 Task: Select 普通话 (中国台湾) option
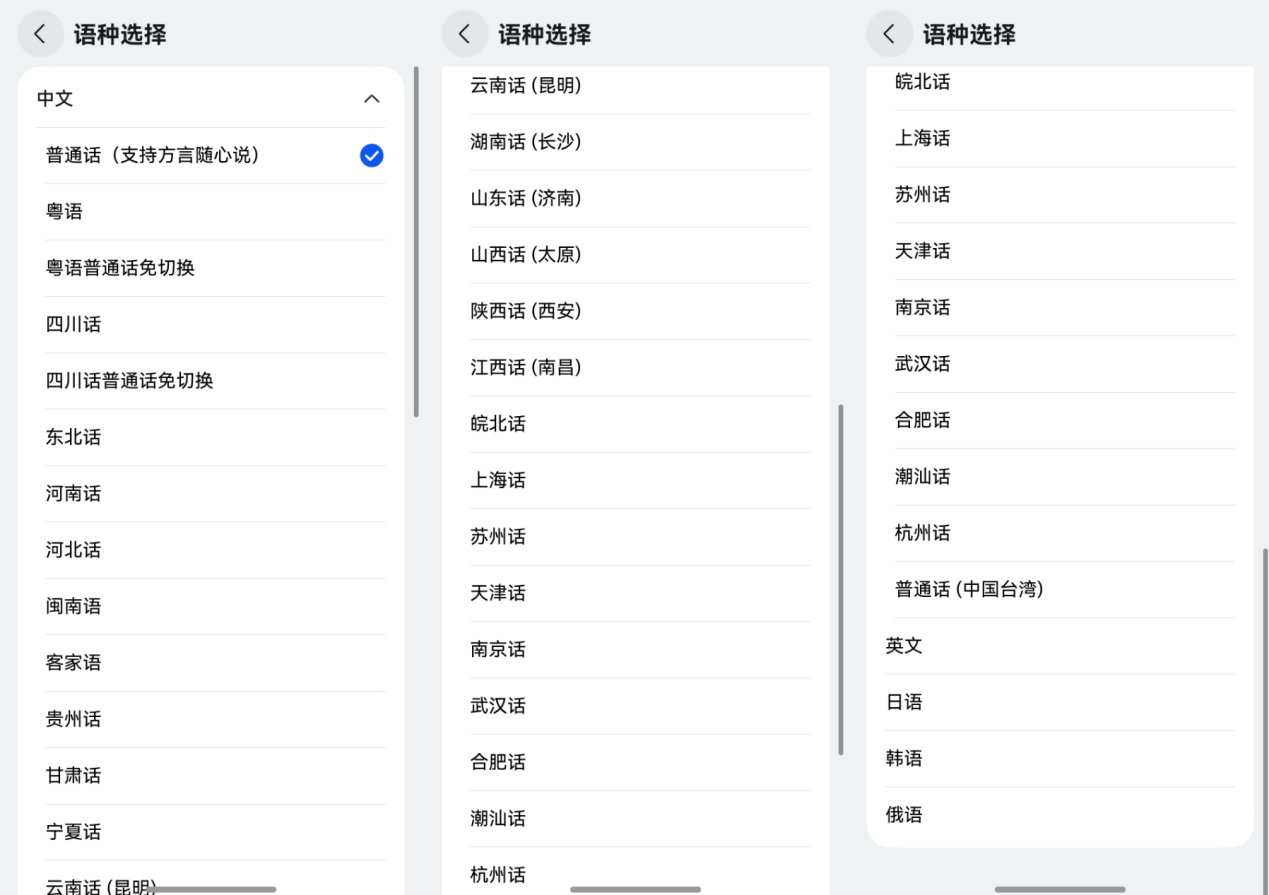point(968,589)
